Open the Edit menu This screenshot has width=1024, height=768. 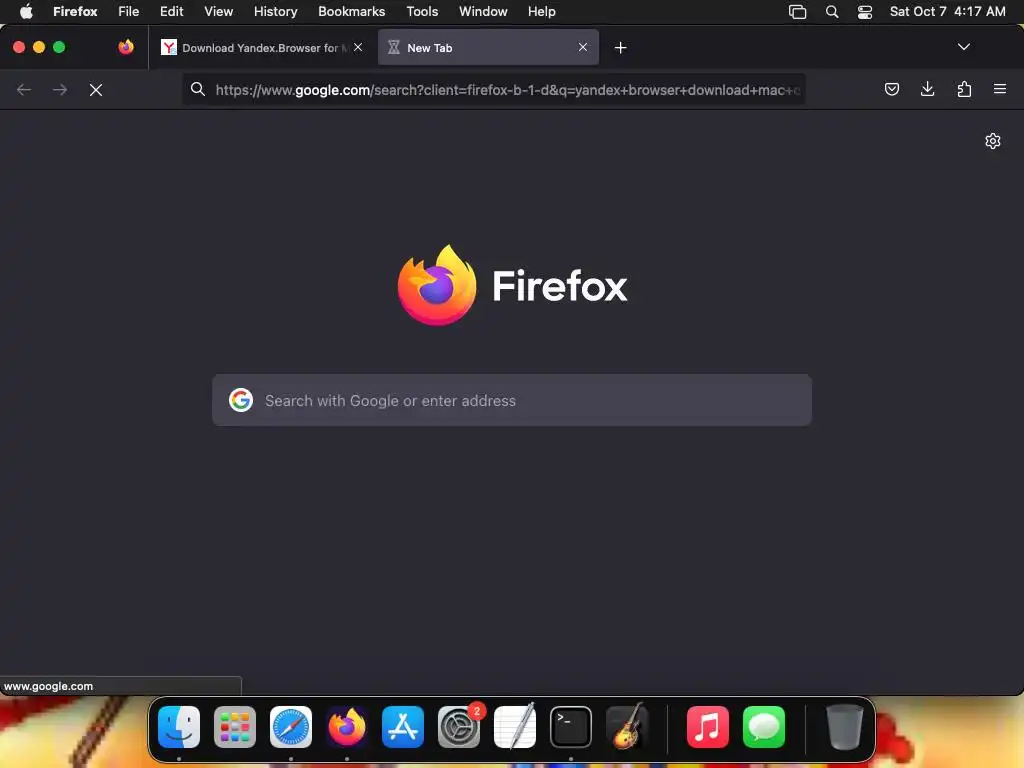[172, 11]
